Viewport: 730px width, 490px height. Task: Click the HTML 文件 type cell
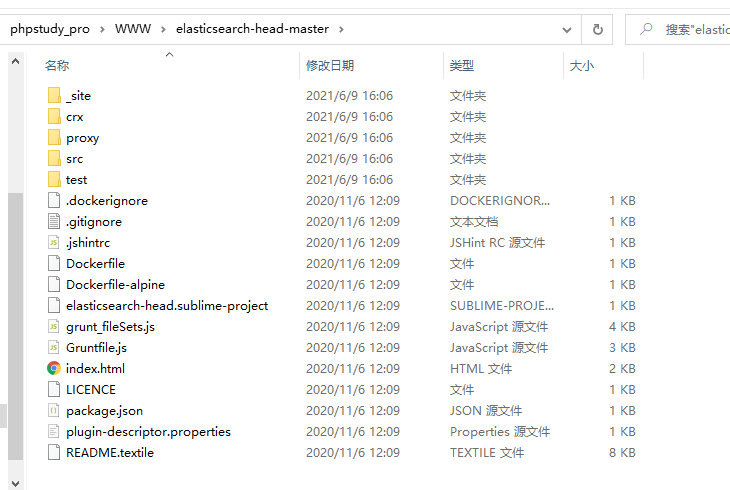coord(481,368)
